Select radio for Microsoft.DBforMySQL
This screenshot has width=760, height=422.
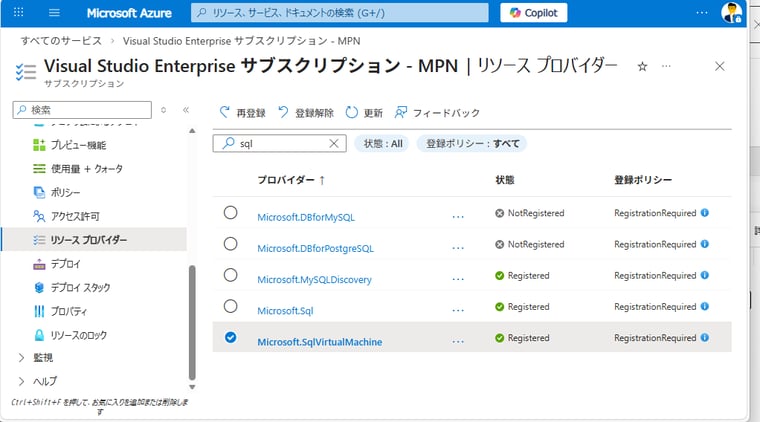(x=231, y=212)
